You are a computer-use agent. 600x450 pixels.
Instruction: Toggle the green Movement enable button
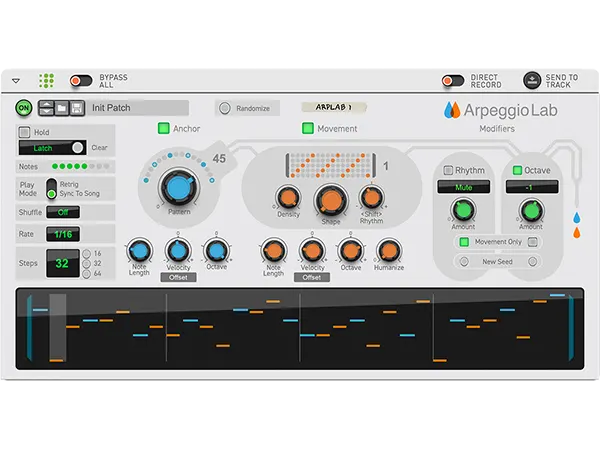click(308, 128)
